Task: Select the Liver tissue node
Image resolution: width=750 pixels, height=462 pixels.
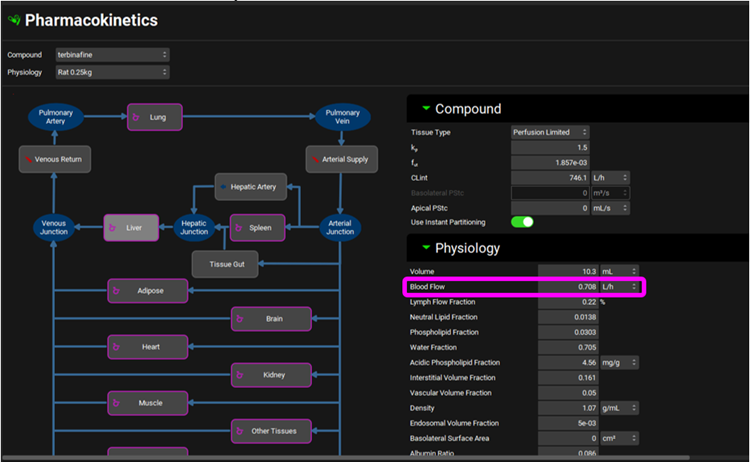Action: [131, 228]
